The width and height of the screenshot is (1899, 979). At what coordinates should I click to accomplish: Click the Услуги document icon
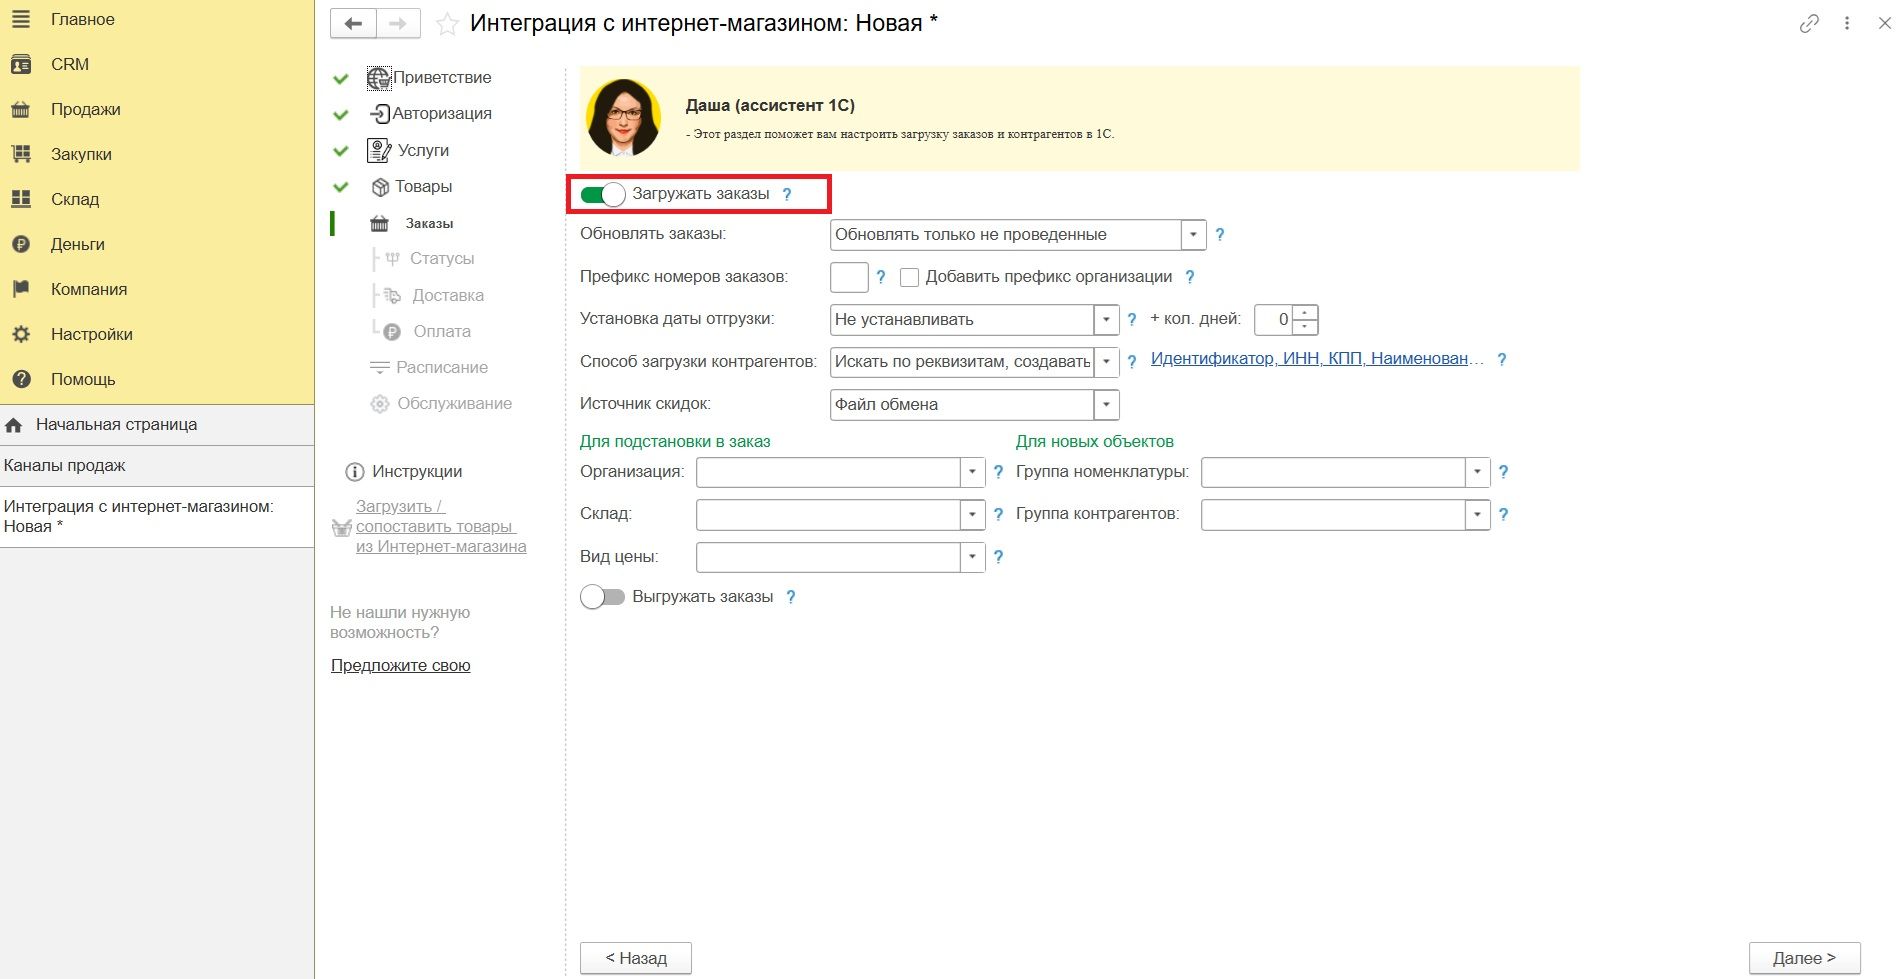379,150
